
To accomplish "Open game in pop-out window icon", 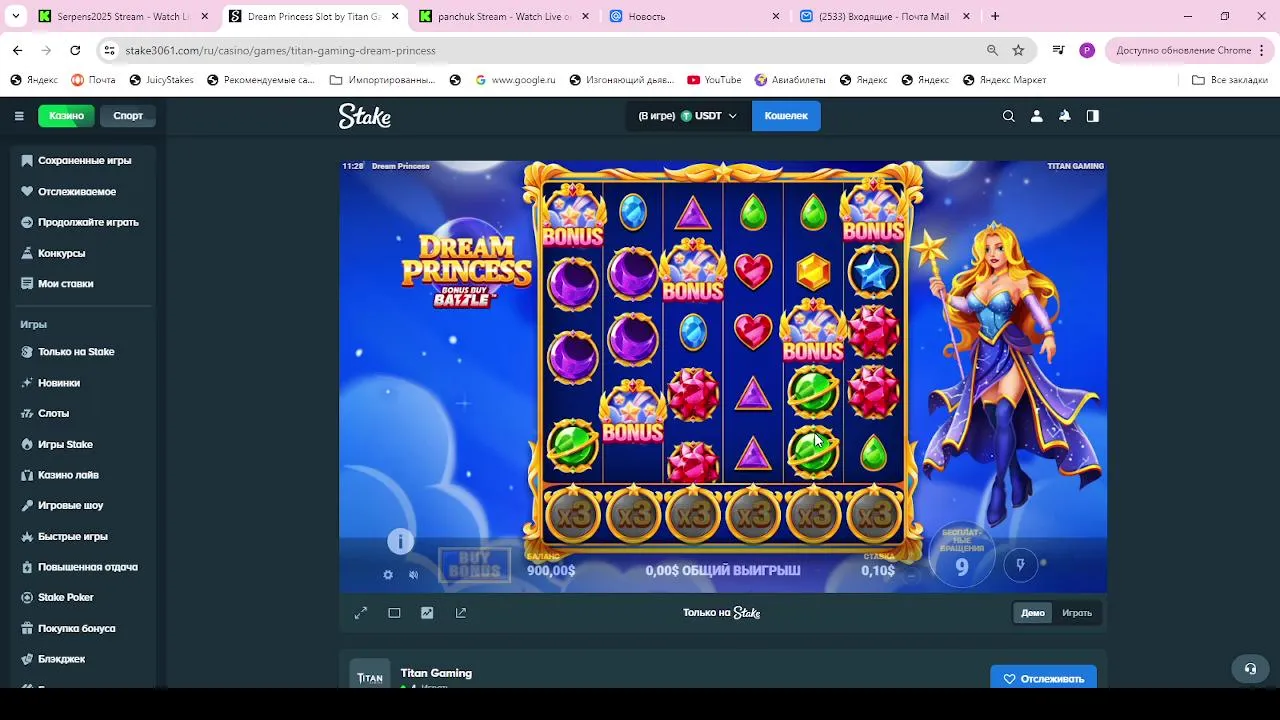I will click(461, 613).
